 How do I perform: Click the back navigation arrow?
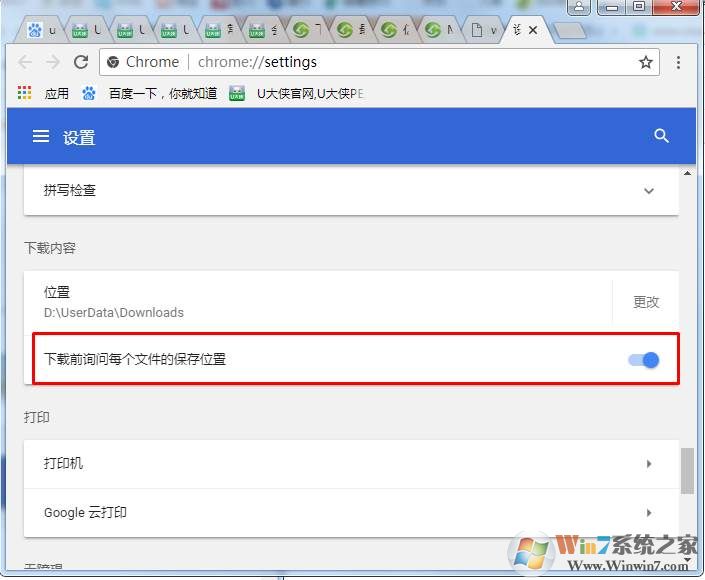26,62
